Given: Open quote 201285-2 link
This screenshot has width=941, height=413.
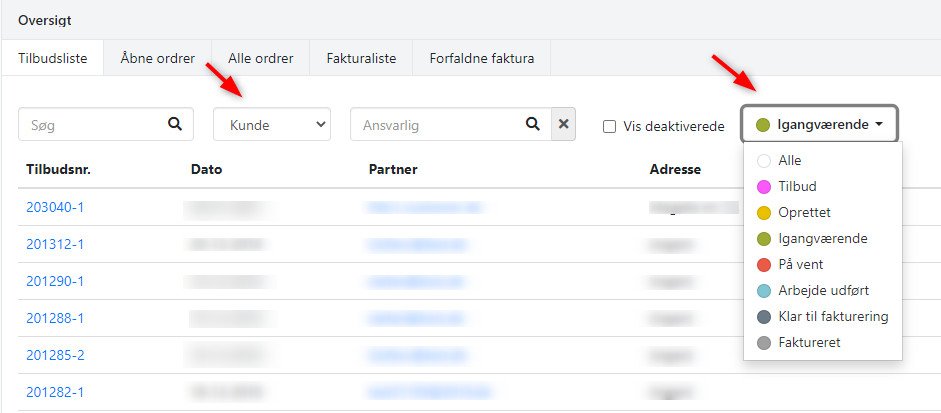Looking at the screenshot, I should [55, 355].
